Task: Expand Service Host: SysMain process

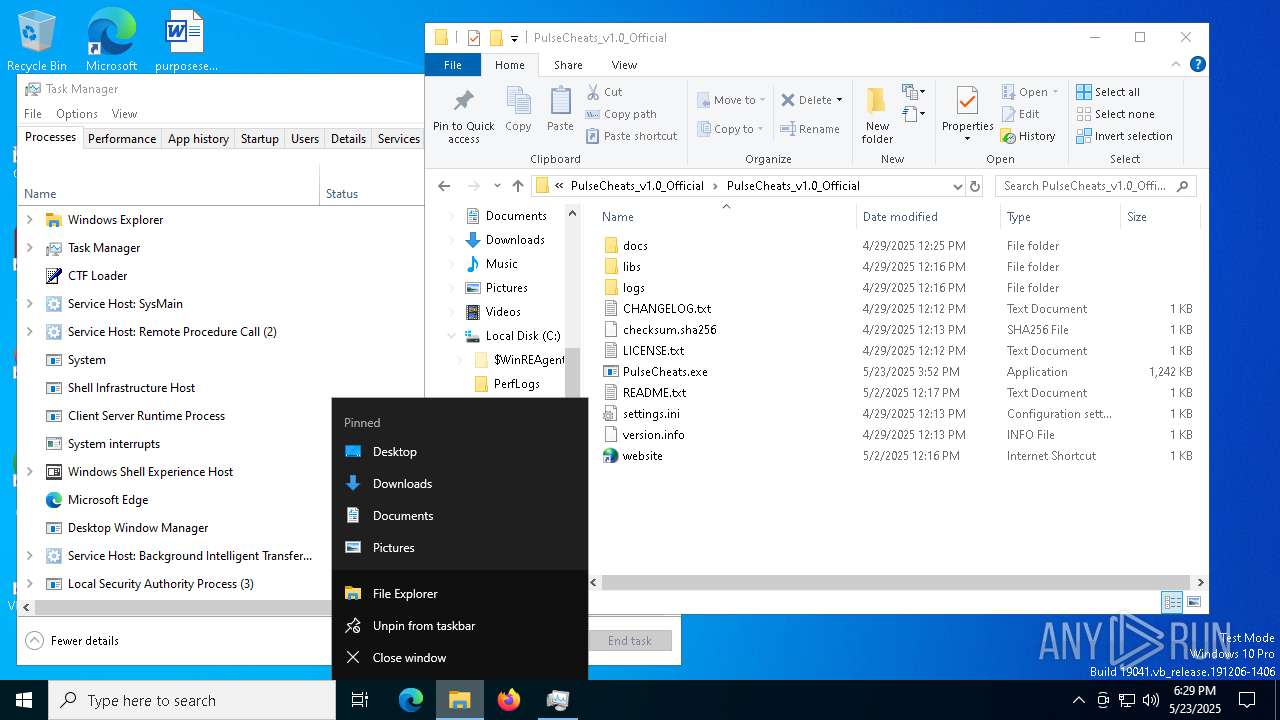Action: tap(29, 304)
